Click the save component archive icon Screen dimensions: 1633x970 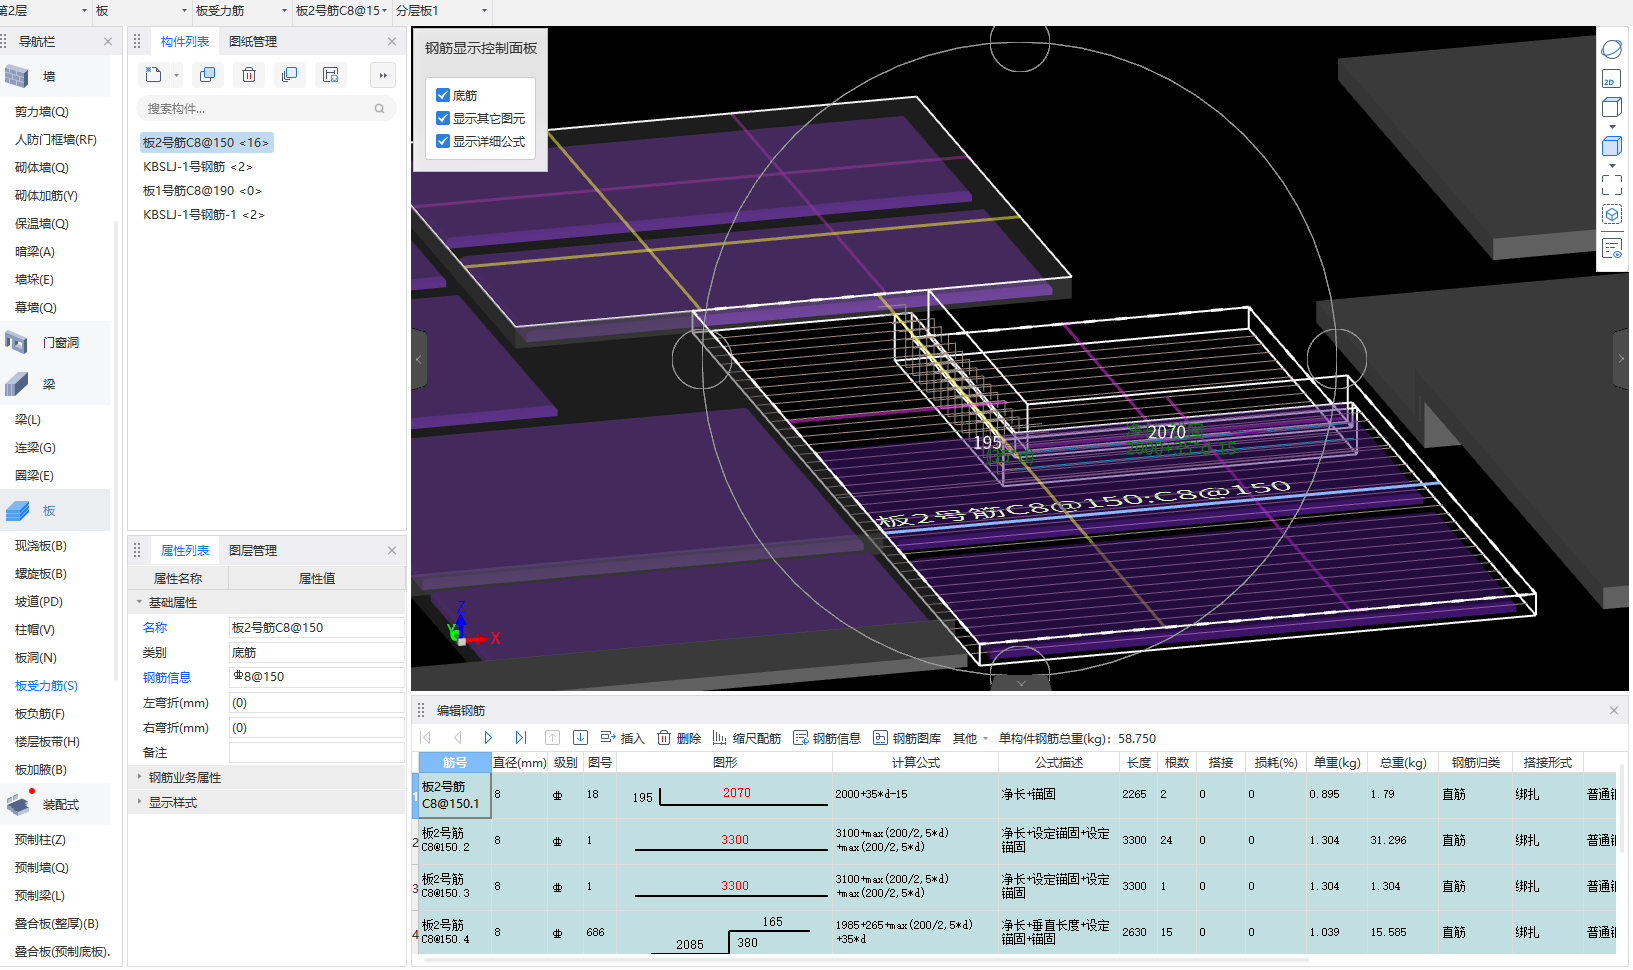[331, 75]
